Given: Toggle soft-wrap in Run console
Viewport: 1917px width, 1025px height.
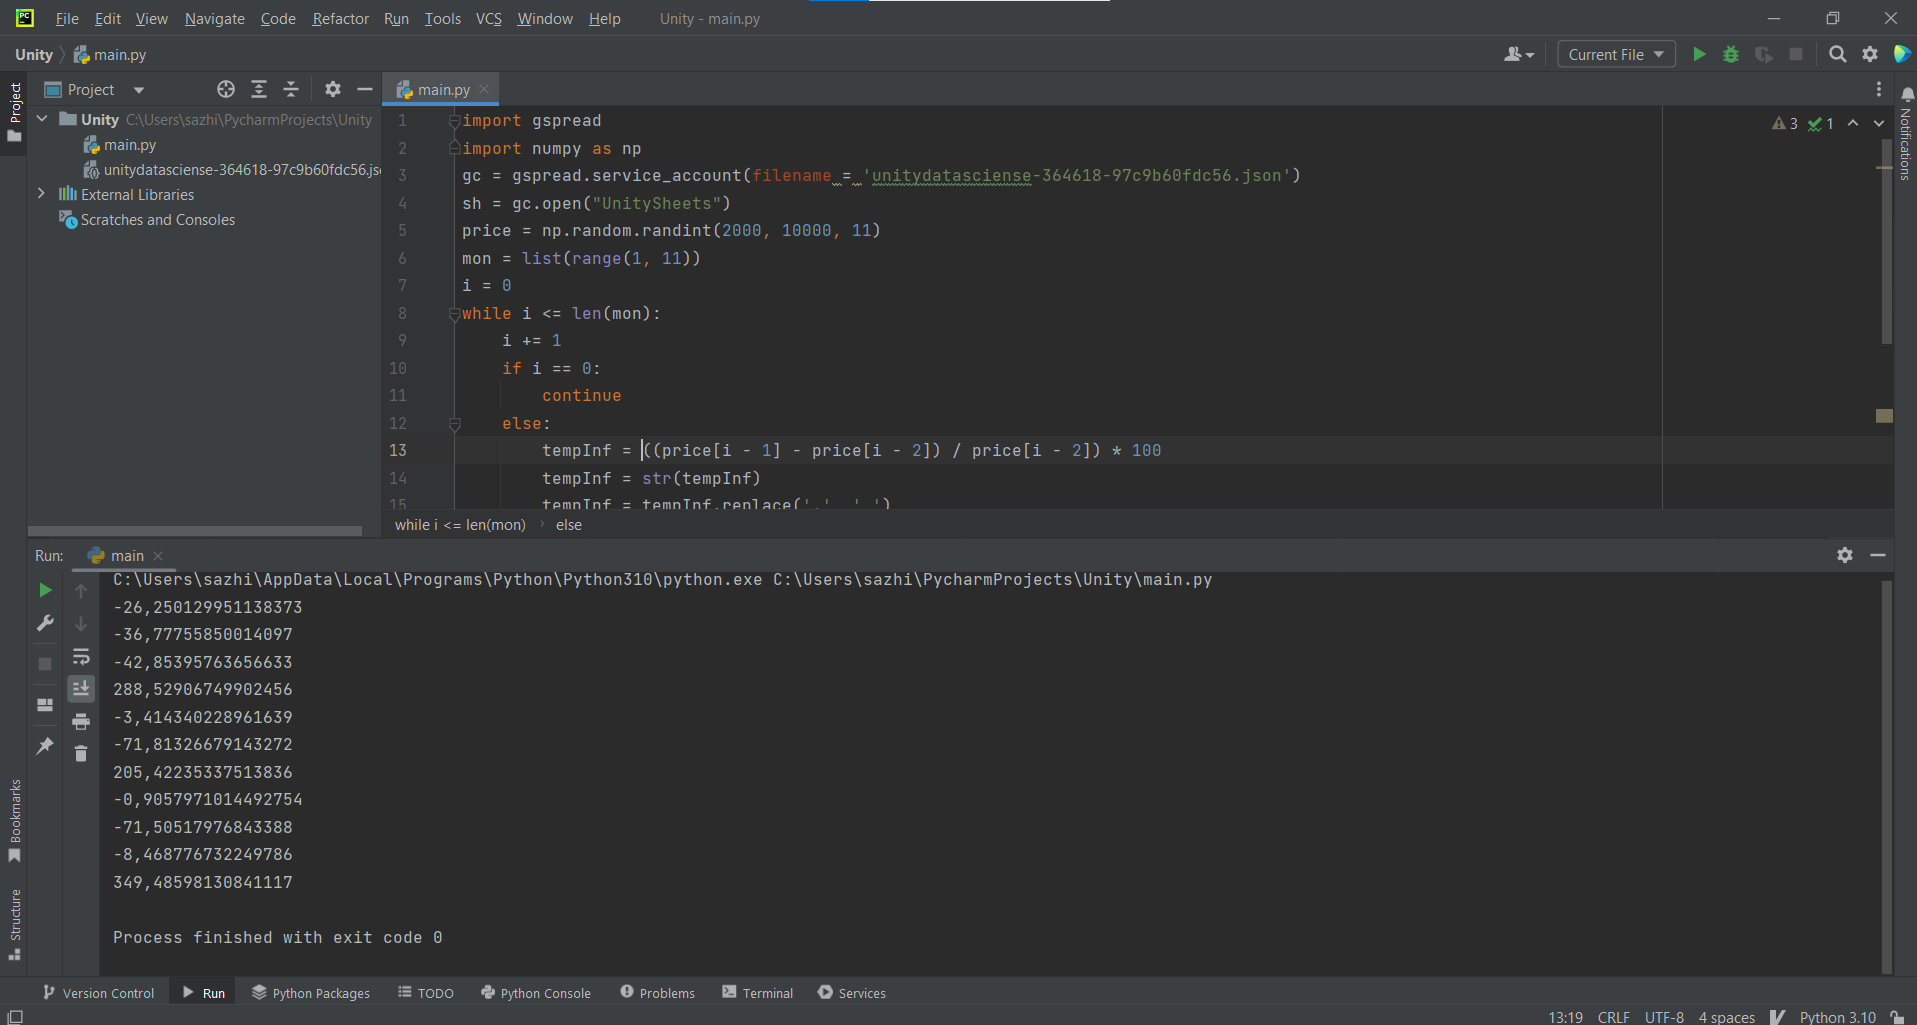Looking at the screenshot, I should [x=81, y=656].
